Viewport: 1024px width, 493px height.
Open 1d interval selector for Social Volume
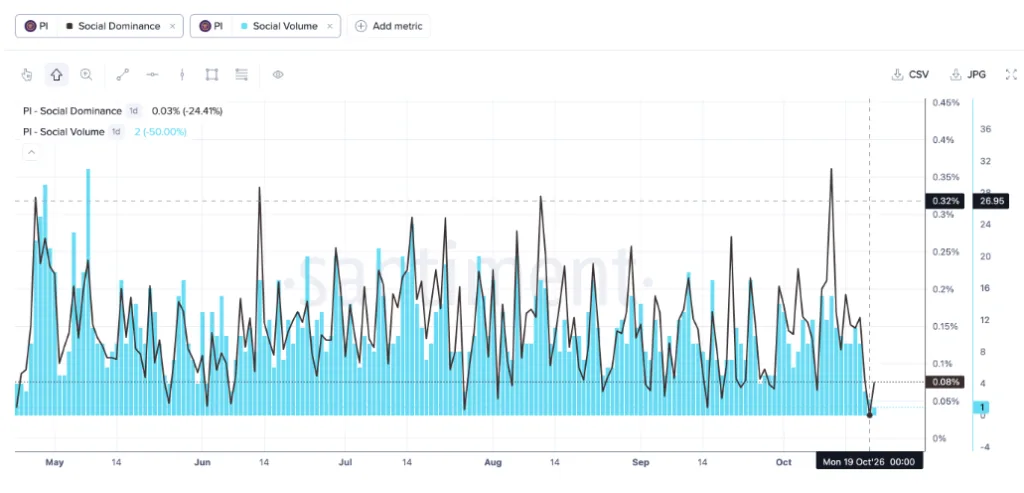click(x=116, y=132)
